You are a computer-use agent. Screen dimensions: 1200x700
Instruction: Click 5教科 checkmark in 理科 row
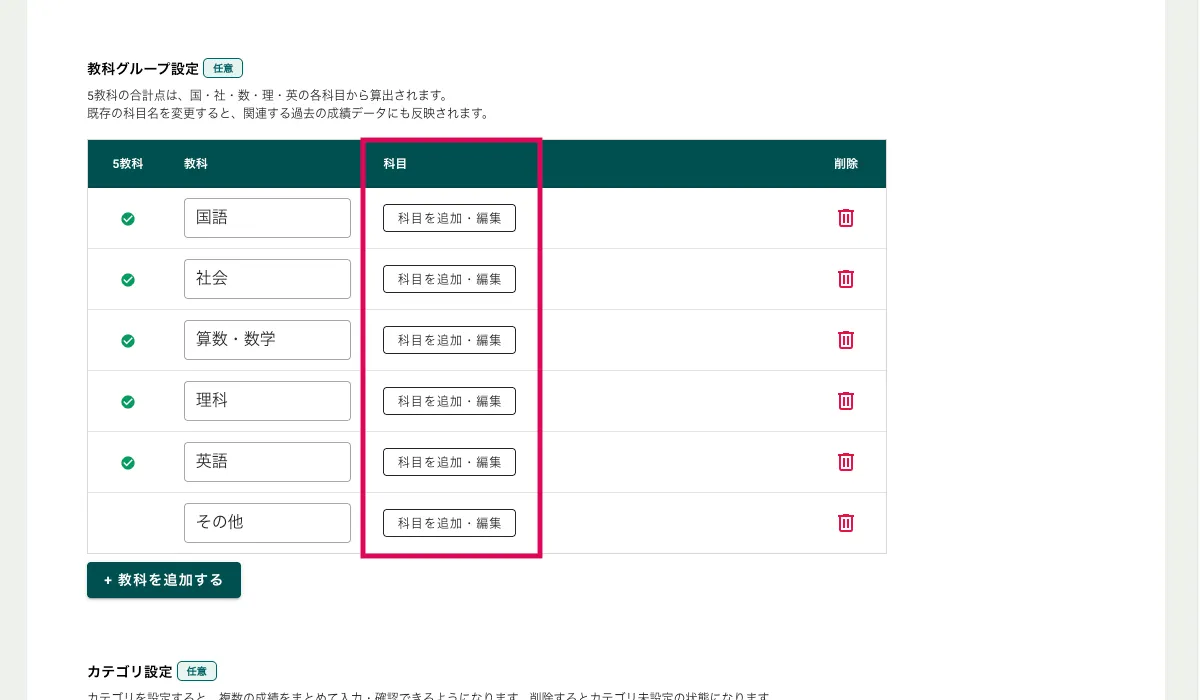[x=128, y=402]
